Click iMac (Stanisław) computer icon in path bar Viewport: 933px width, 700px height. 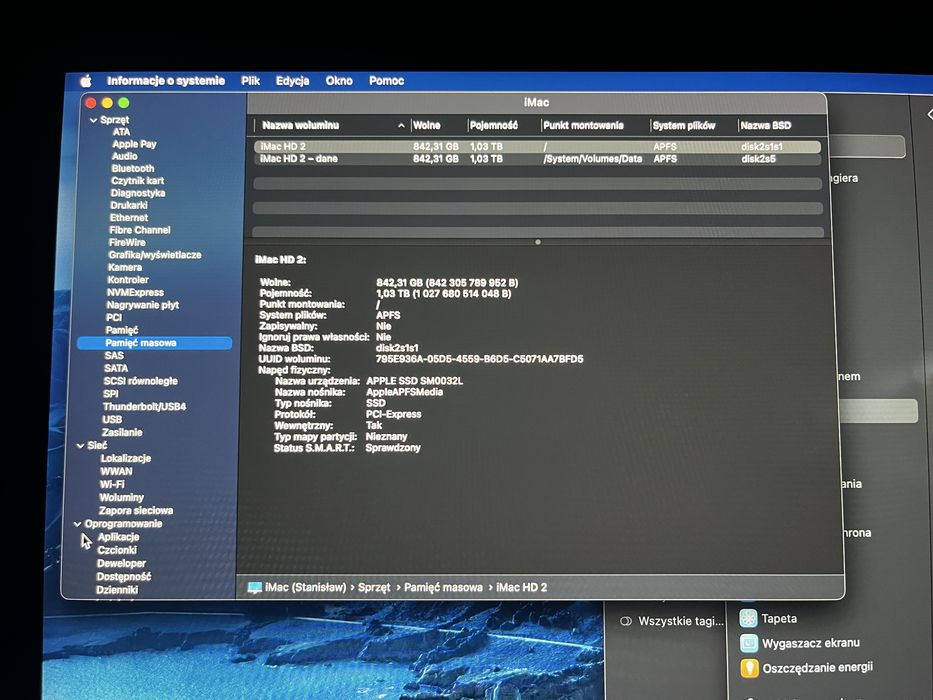(x=255, y=588)
